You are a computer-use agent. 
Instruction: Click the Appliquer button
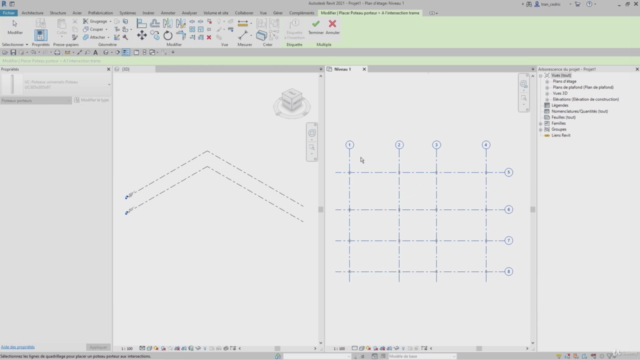98,347
